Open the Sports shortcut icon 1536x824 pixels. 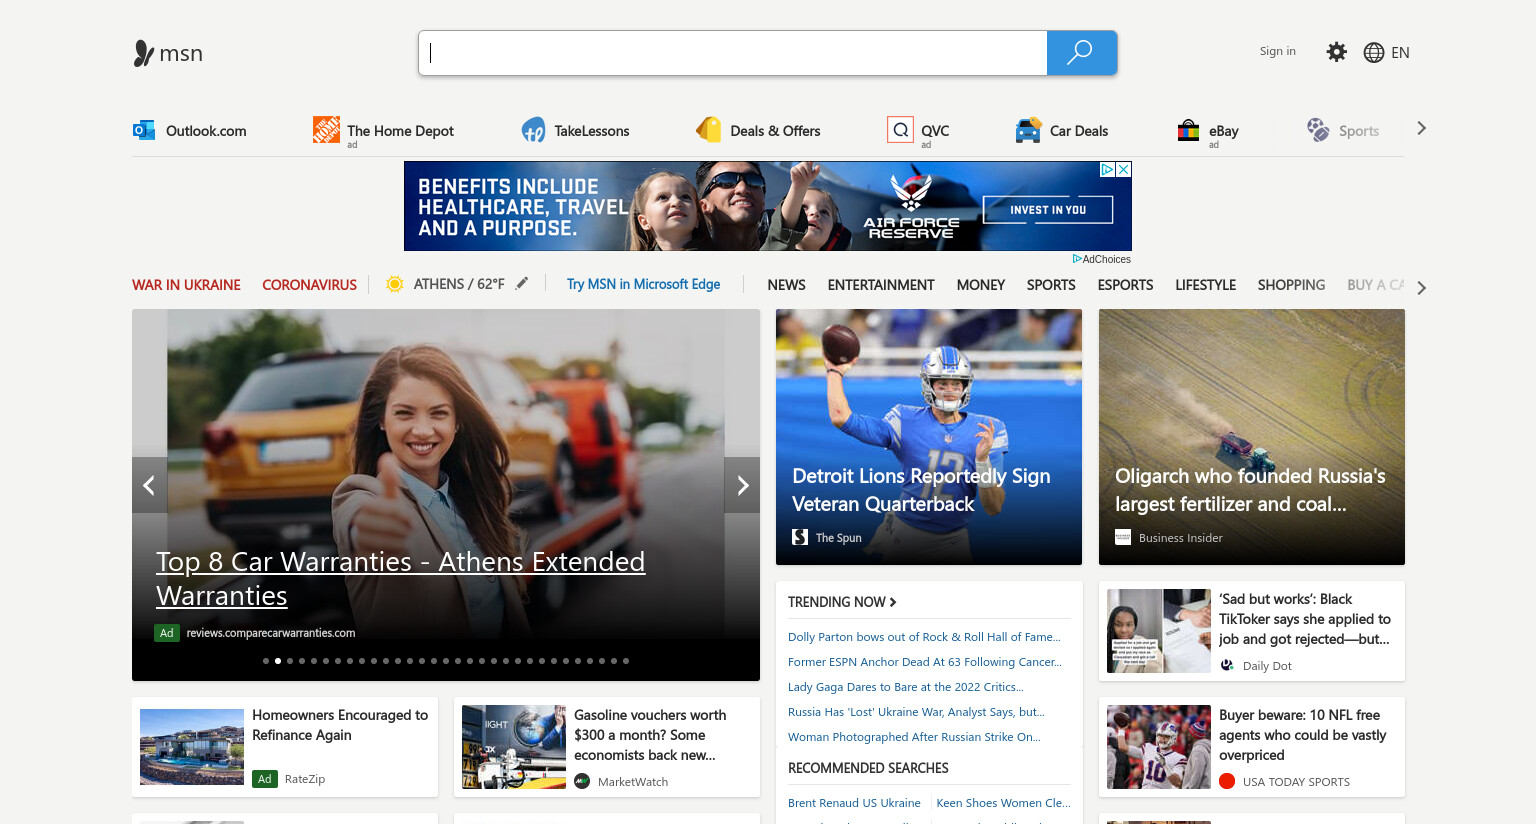(x=1318, y=130)
